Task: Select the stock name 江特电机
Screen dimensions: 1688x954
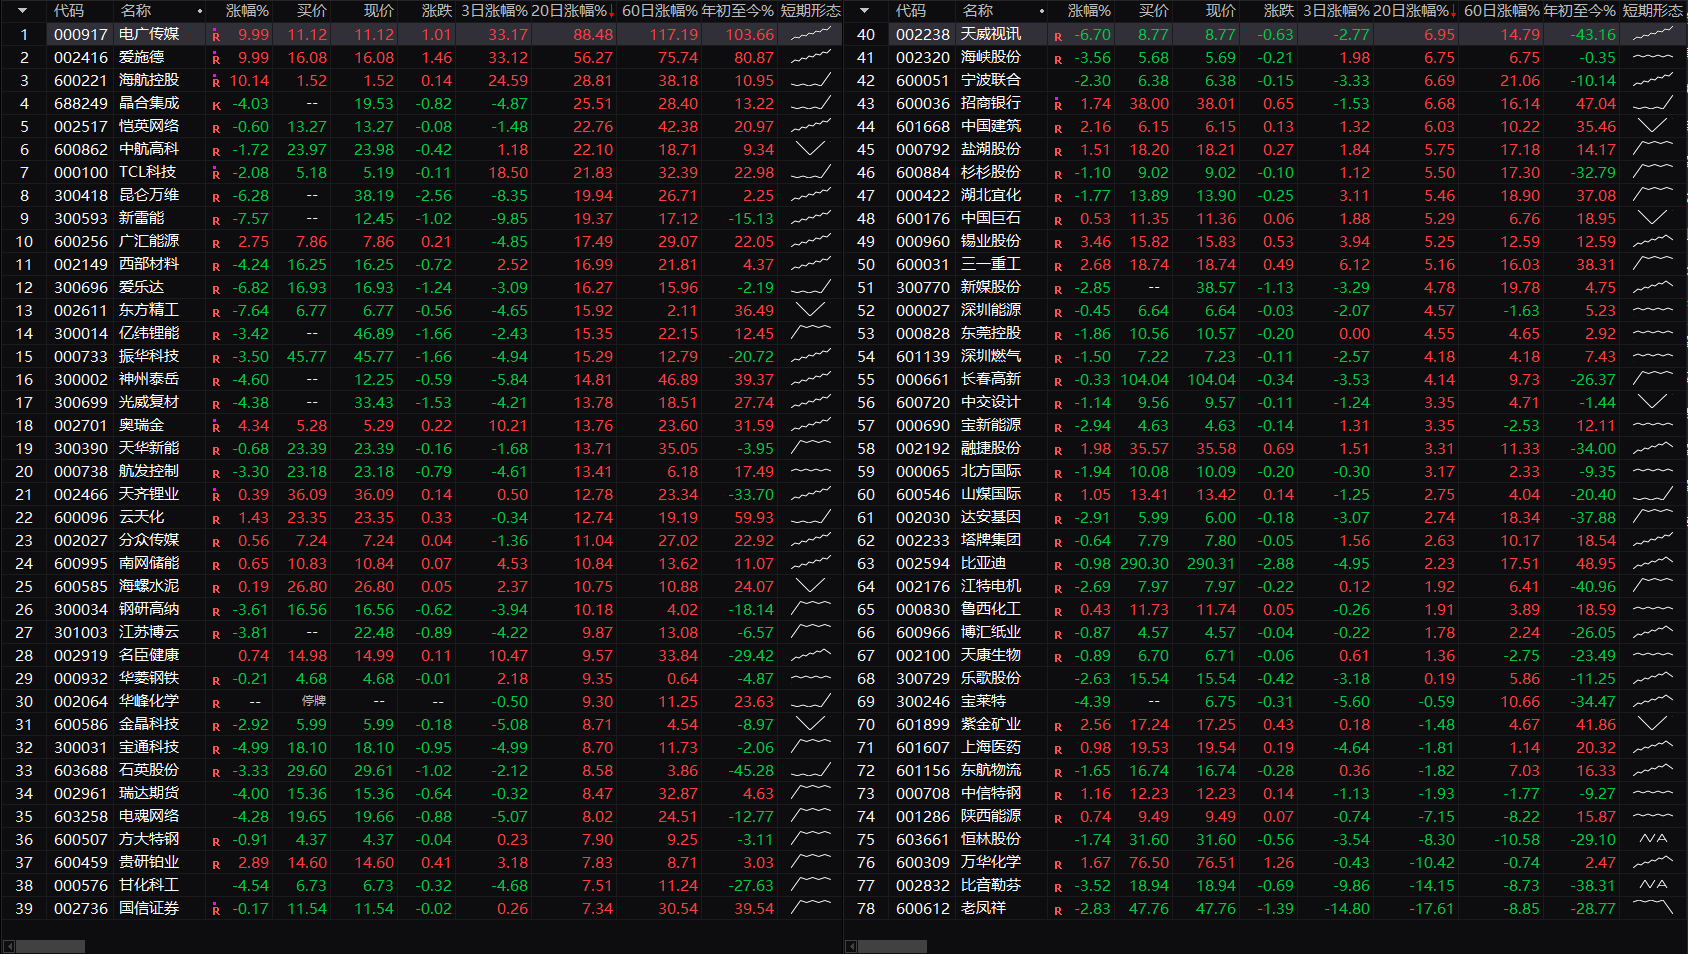Action: pos(991,586)
